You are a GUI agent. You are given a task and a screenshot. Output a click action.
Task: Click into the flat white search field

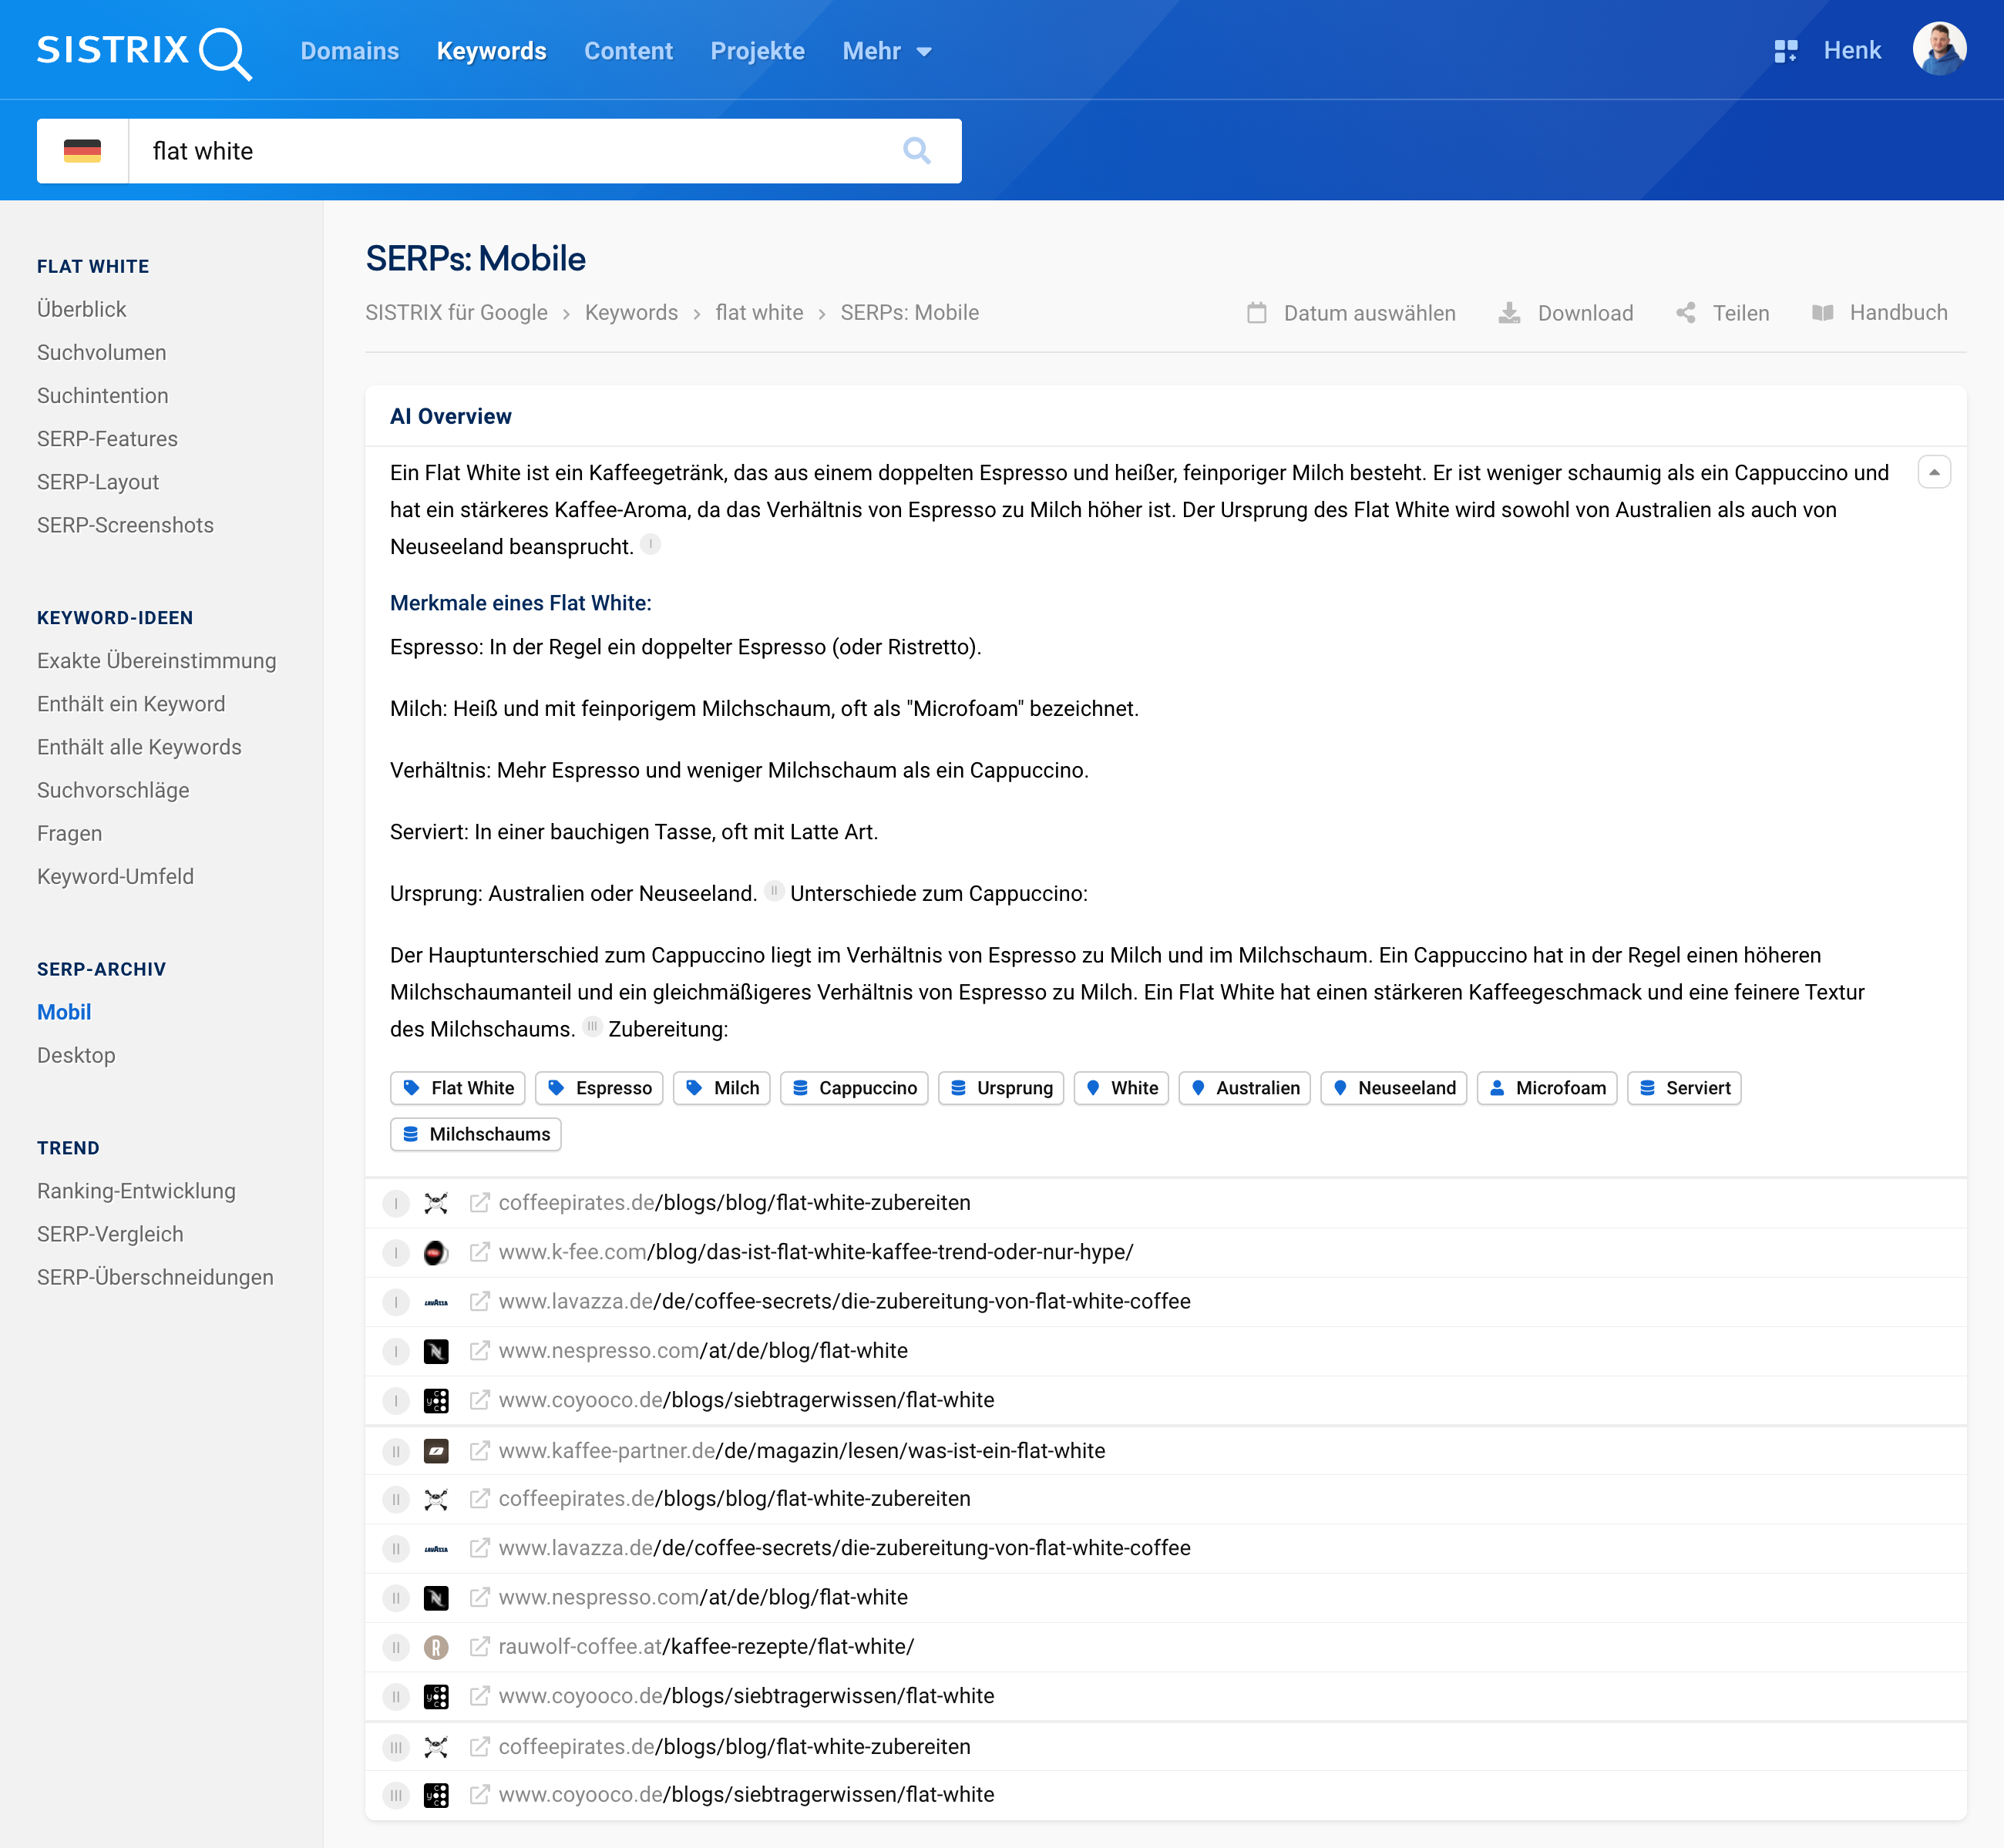tap(500, 151)
